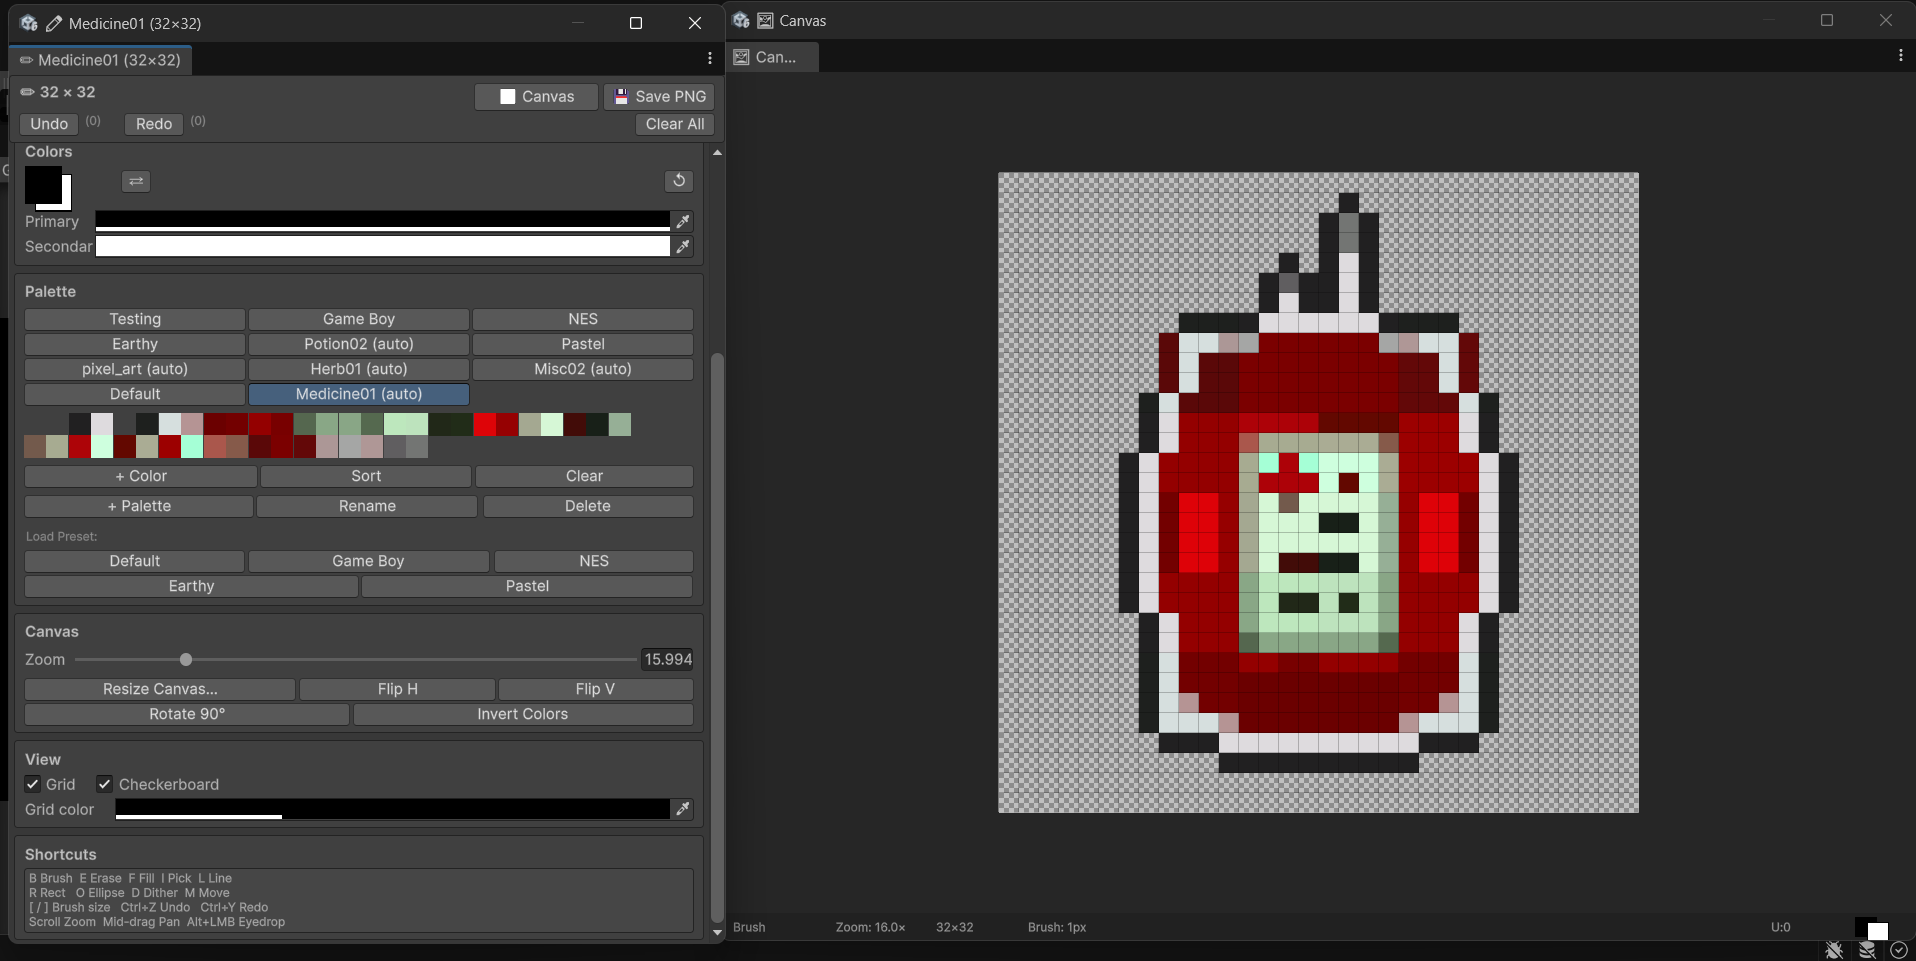Image resolution: width=1916 pixels, height=961 pixels.
Task: Open the Canvas button in toolbar
Action: 537,96
